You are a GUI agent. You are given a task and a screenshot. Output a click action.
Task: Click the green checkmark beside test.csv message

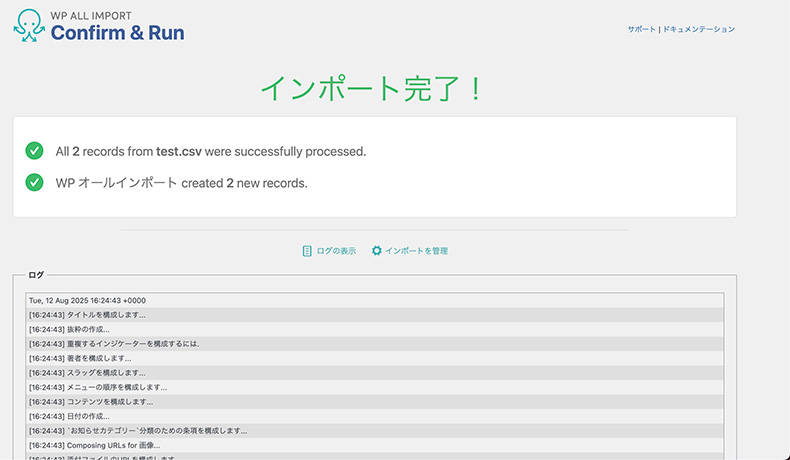[34, 151]
